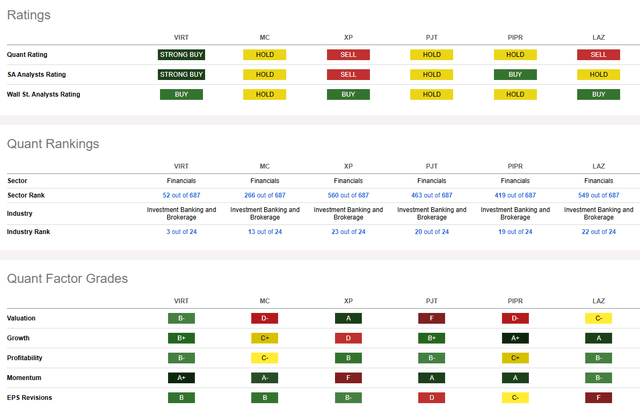
Task: Click LAZ SA Analysts Rating HOLD badge
Action: [598, 75]
